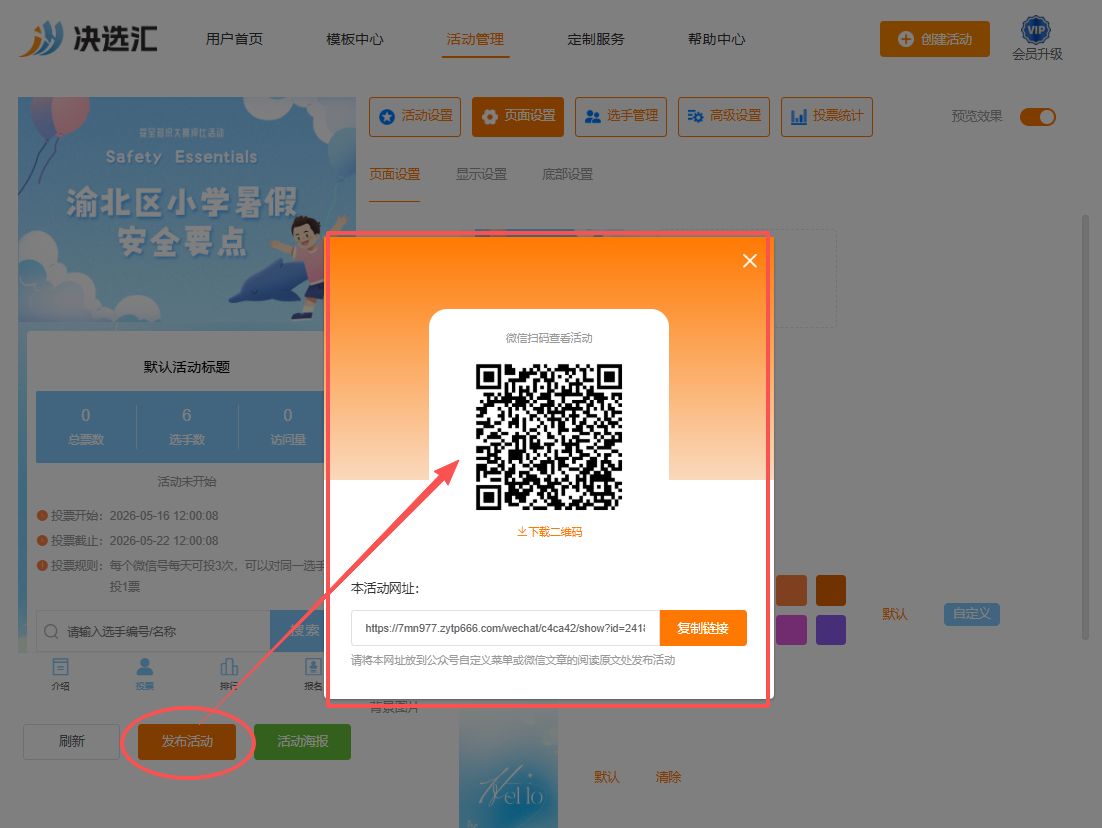Click the star icon on 活动设置

[x=387, y=117]
